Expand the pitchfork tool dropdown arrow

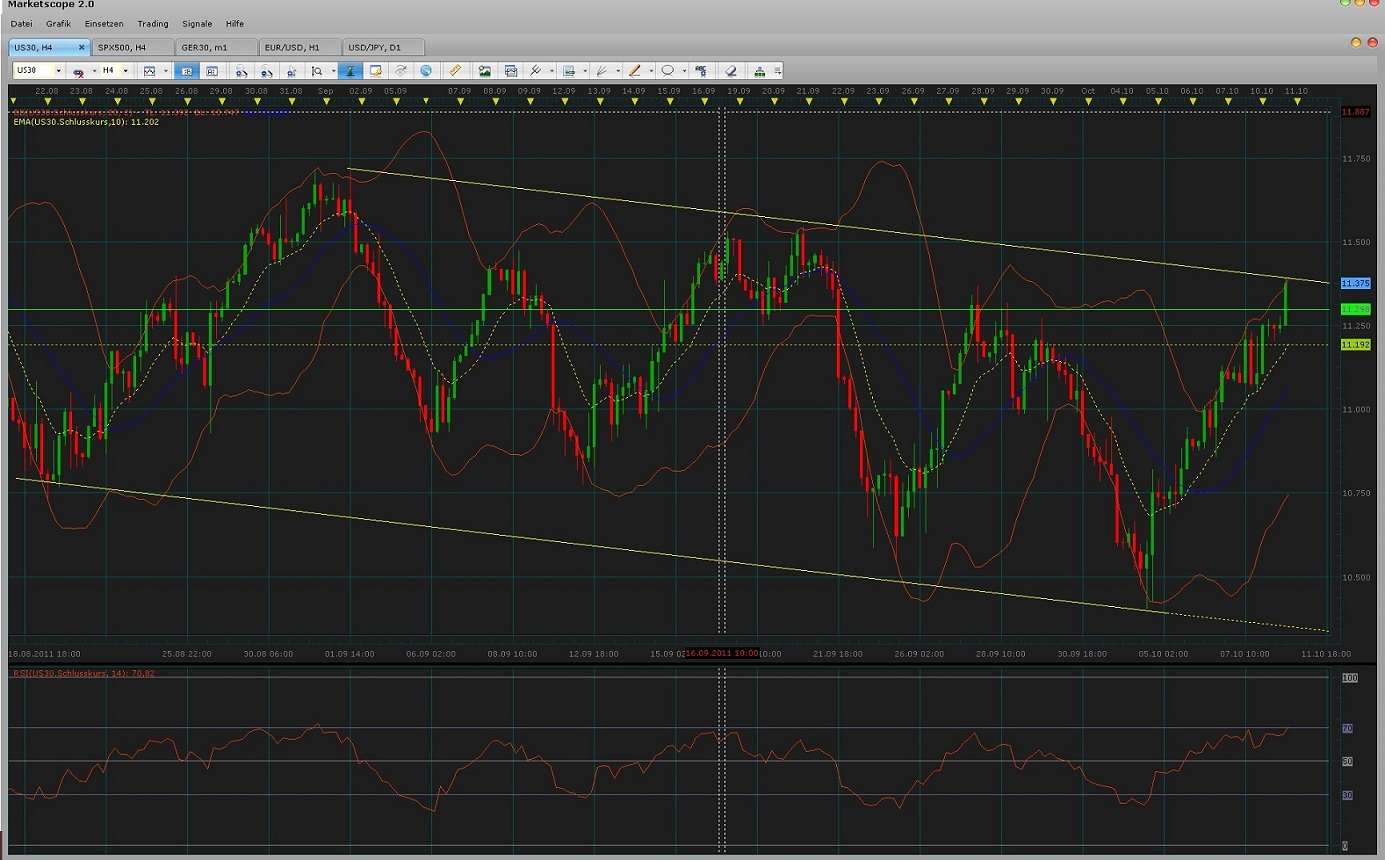coord(552,71)
